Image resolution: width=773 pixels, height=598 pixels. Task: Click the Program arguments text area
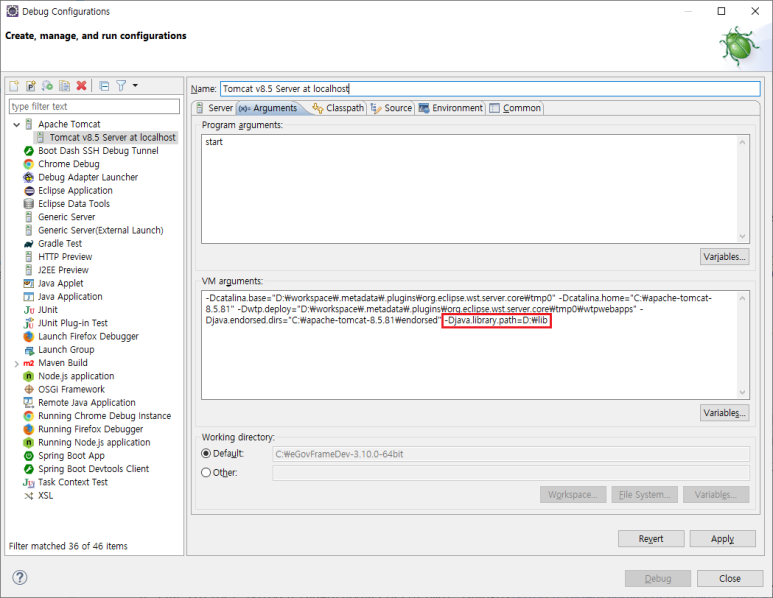coord(470,189)
